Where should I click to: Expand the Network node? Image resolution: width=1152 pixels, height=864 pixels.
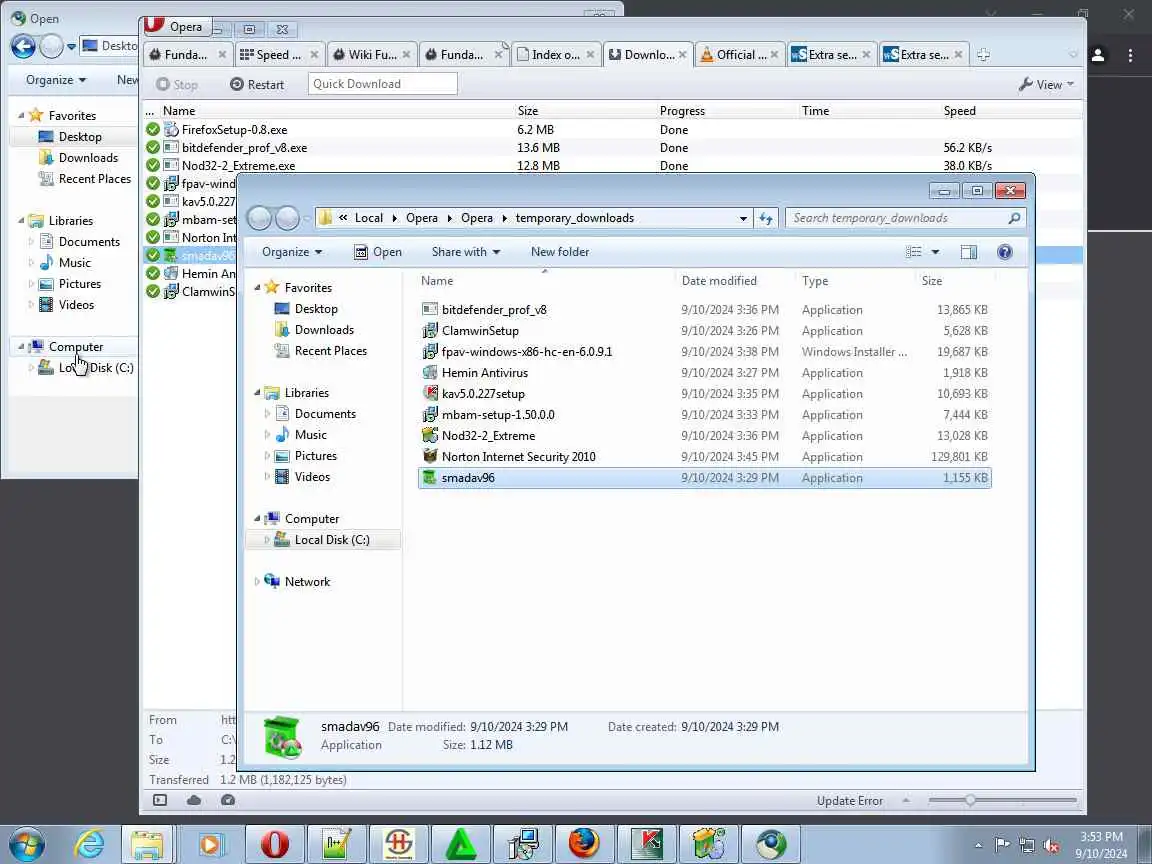pyautogui.click(x=256, y=581)
